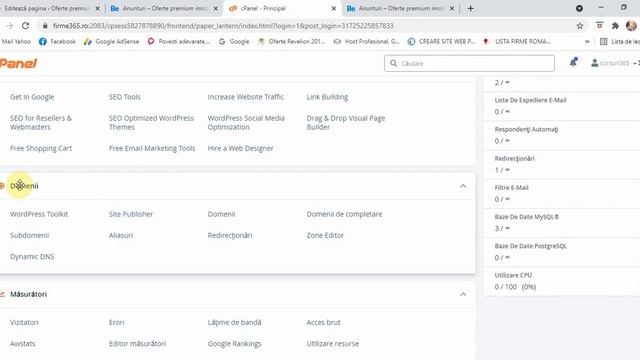Image resolution: width=640 pixels, height=360 pixels.
Task: Open Aliasuri
Action: (121, 235)
